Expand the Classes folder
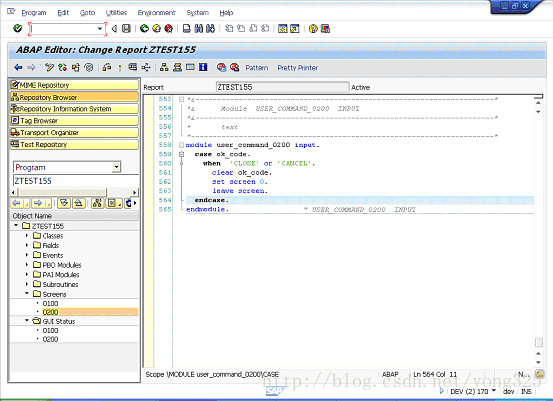This screenshot has height=401, width=553. click(27, 235)
